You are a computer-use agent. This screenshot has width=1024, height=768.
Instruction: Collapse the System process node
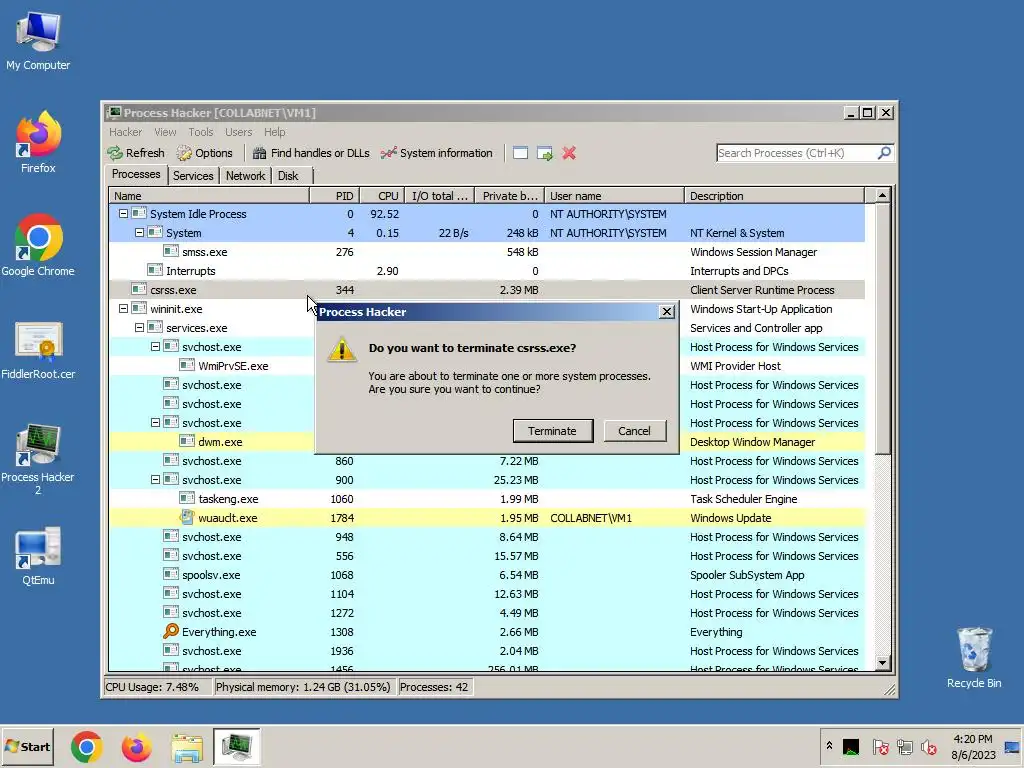click(139, 232)
